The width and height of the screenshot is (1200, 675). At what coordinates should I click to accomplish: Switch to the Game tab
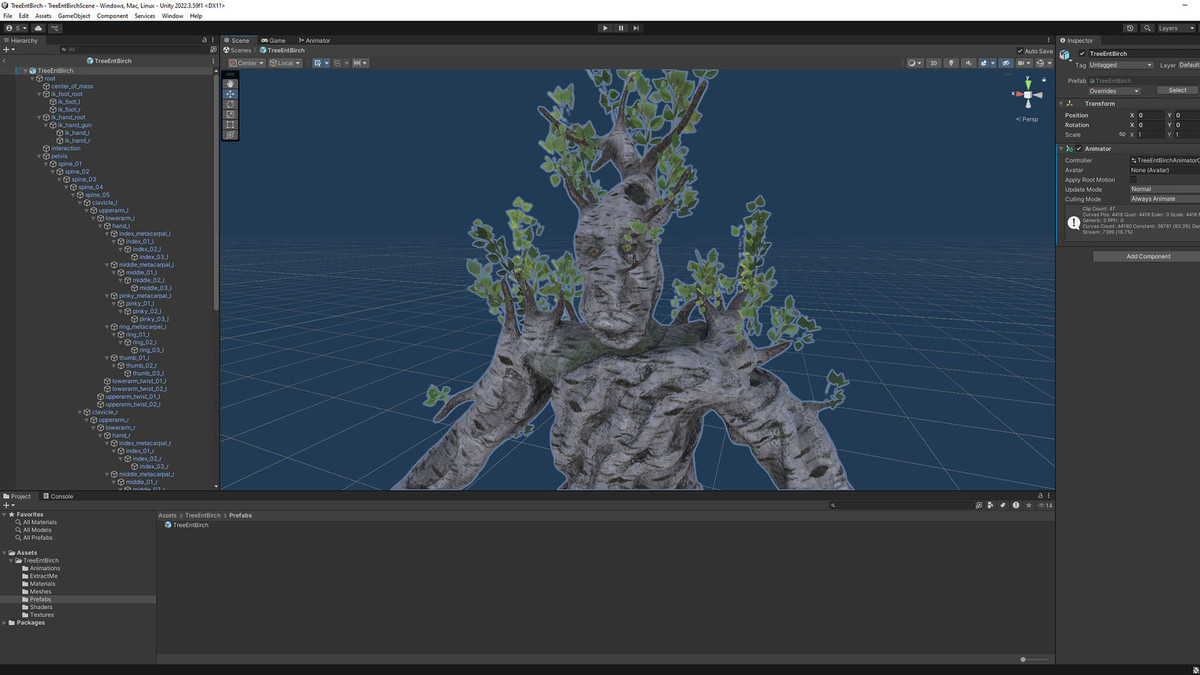(273, 41)
